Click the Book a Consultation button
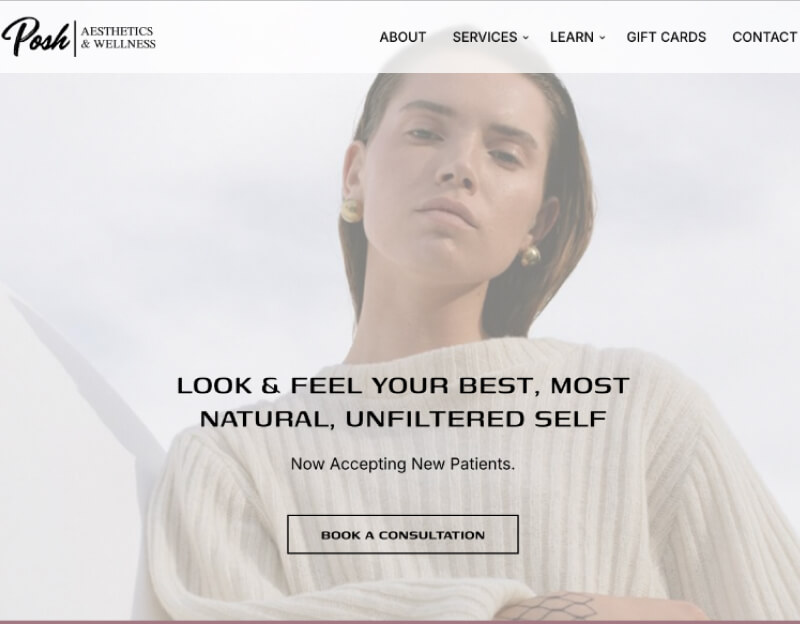This screenshot has height=624, width=800. click(x=403, y=534)
